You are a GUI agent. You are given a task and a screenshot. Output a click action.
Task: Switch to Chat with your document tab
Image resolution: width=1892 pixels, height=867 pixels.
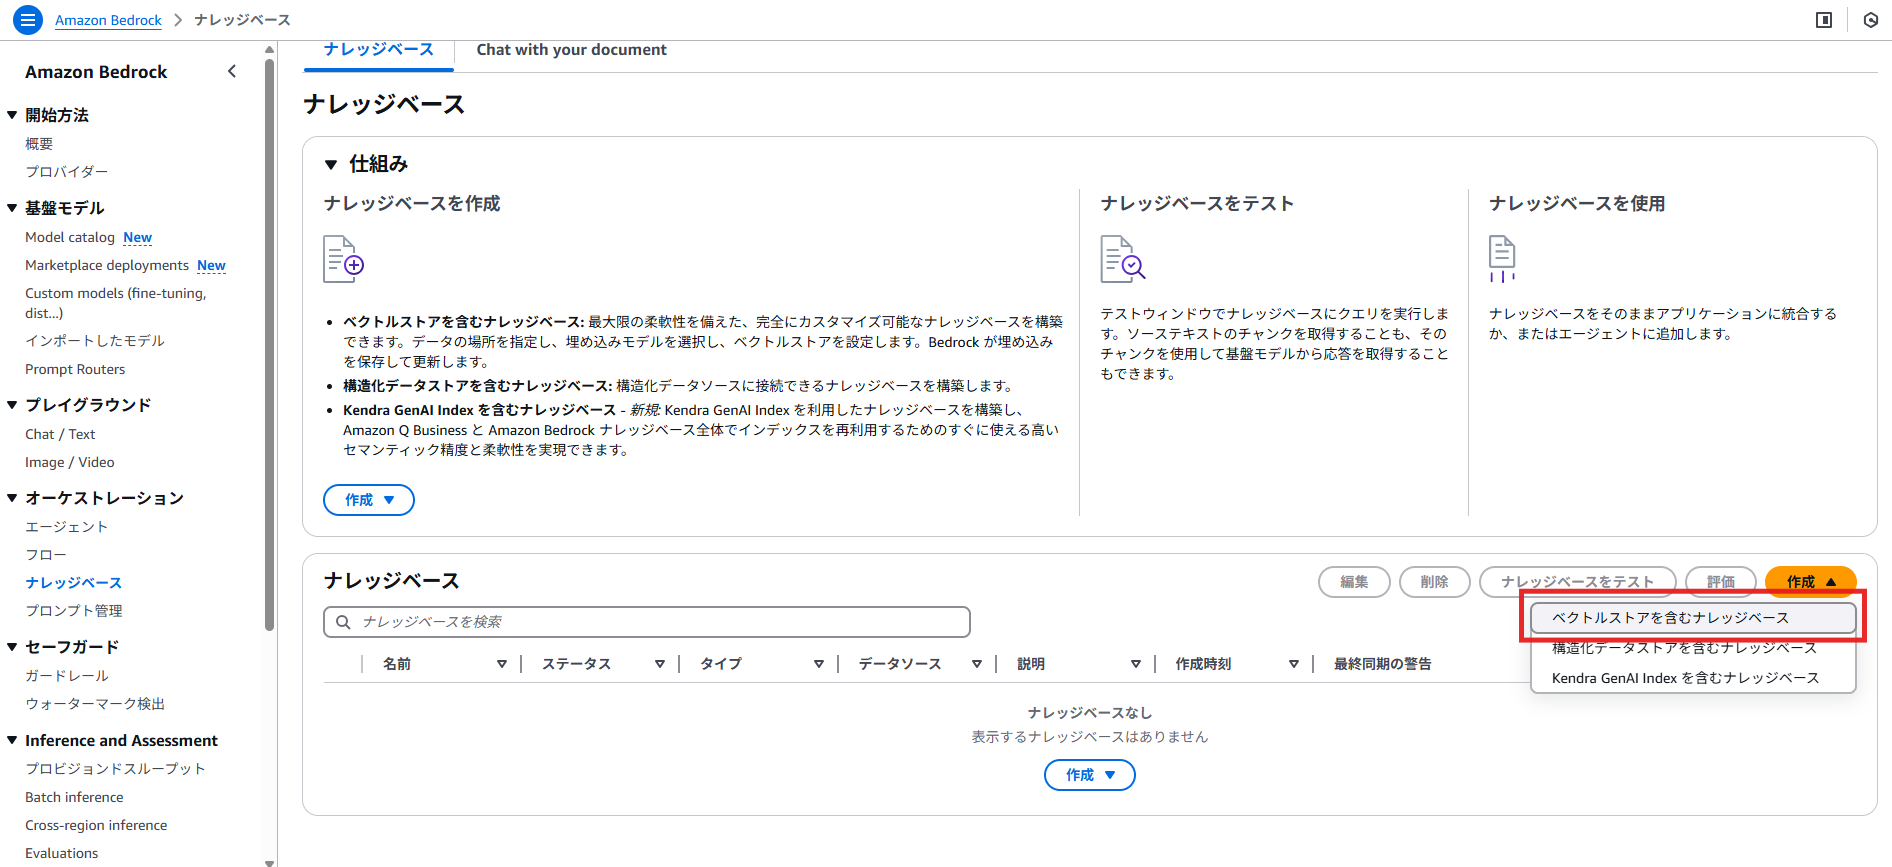pos(571,50)
